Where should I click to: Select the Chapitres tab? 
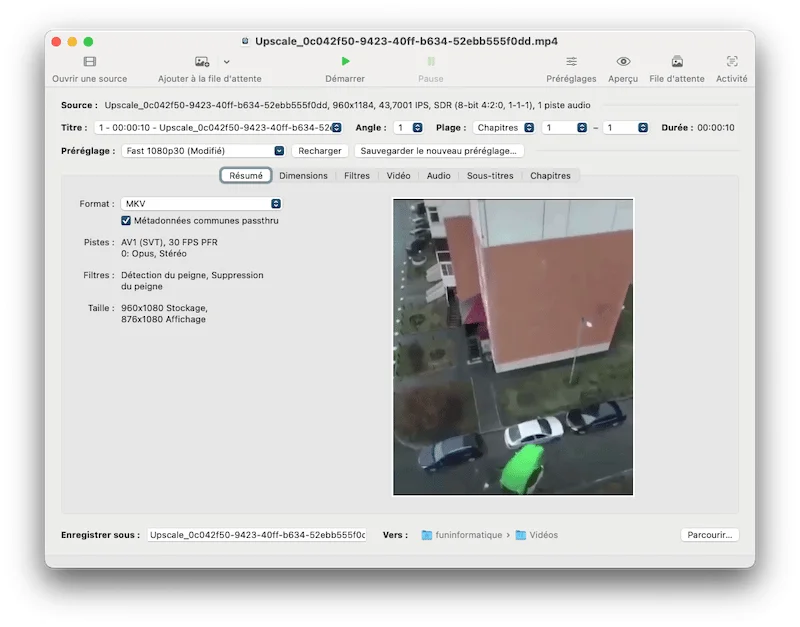550,175
